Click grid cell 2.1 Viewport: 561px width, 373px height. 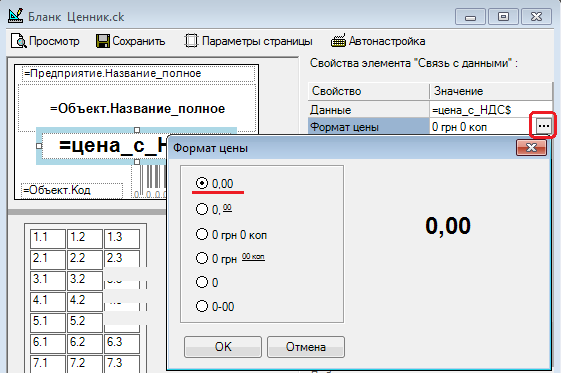click(x=48, y=260)
